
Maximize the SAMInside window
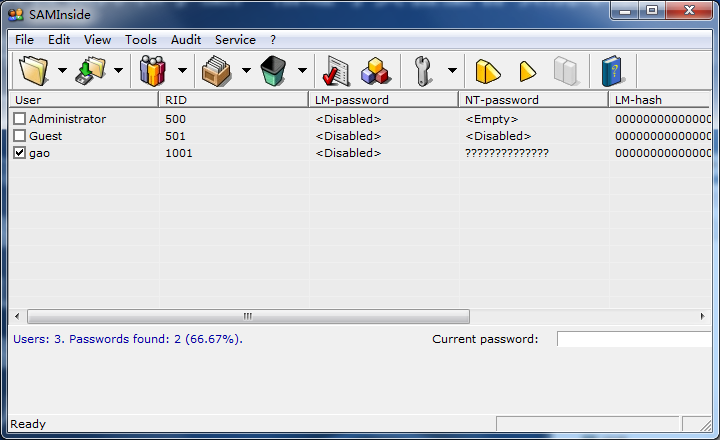click(652, 11)
